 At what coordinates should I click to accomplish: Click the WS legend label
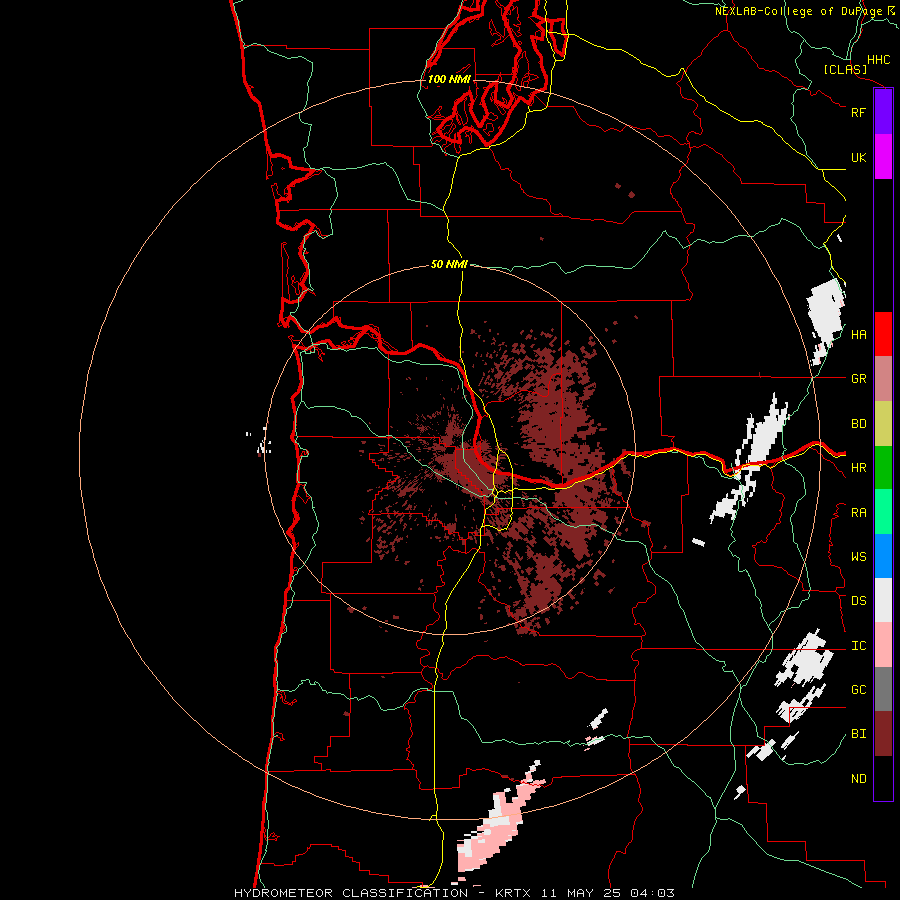(x=858, y=557)
